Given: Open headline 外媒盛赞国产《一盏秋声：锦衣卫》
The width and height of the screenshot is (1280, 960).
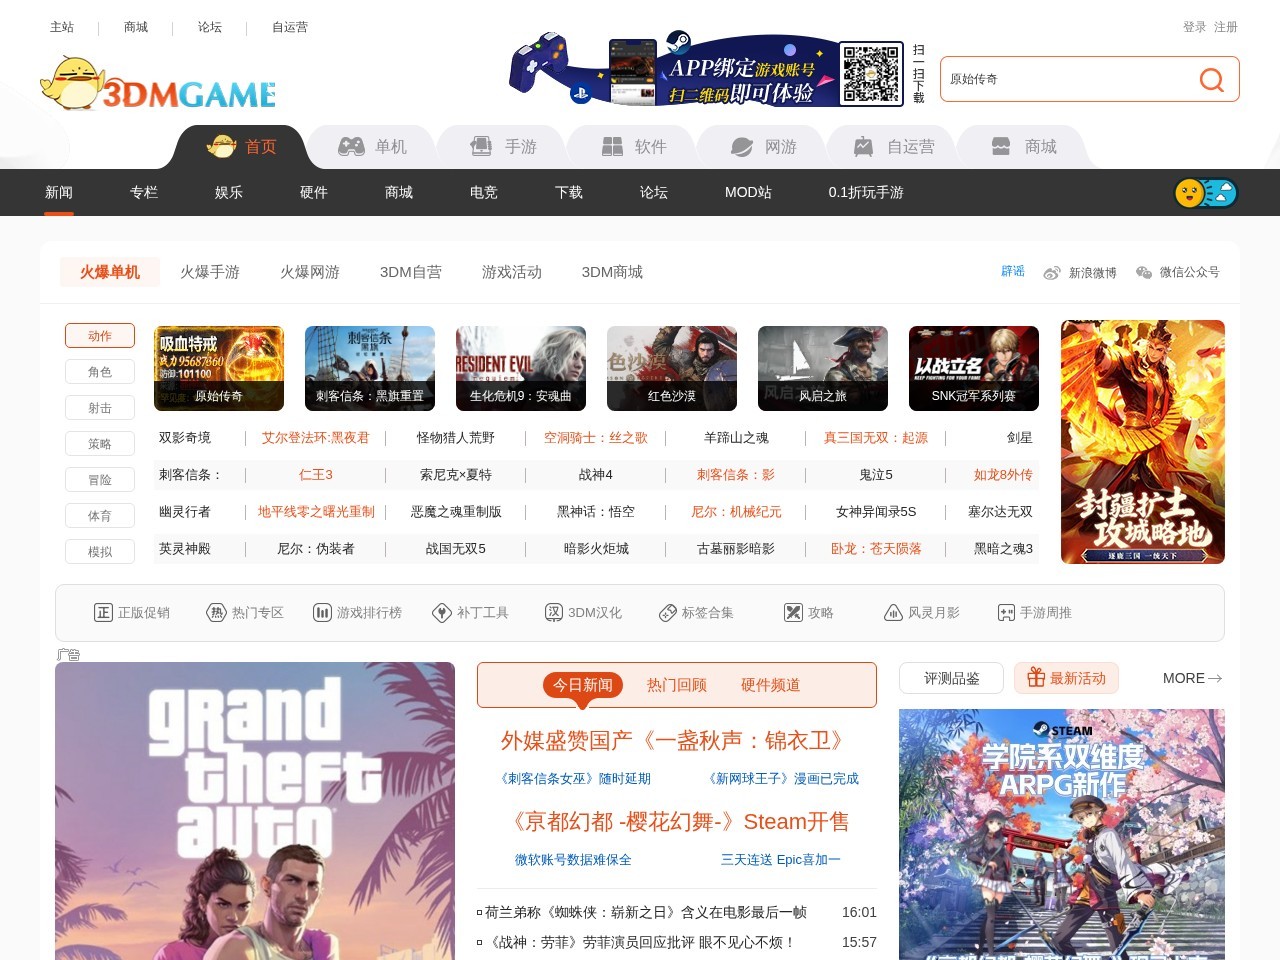Looking at the screenshot, I should pyautogui.click(x=677, y=741).
